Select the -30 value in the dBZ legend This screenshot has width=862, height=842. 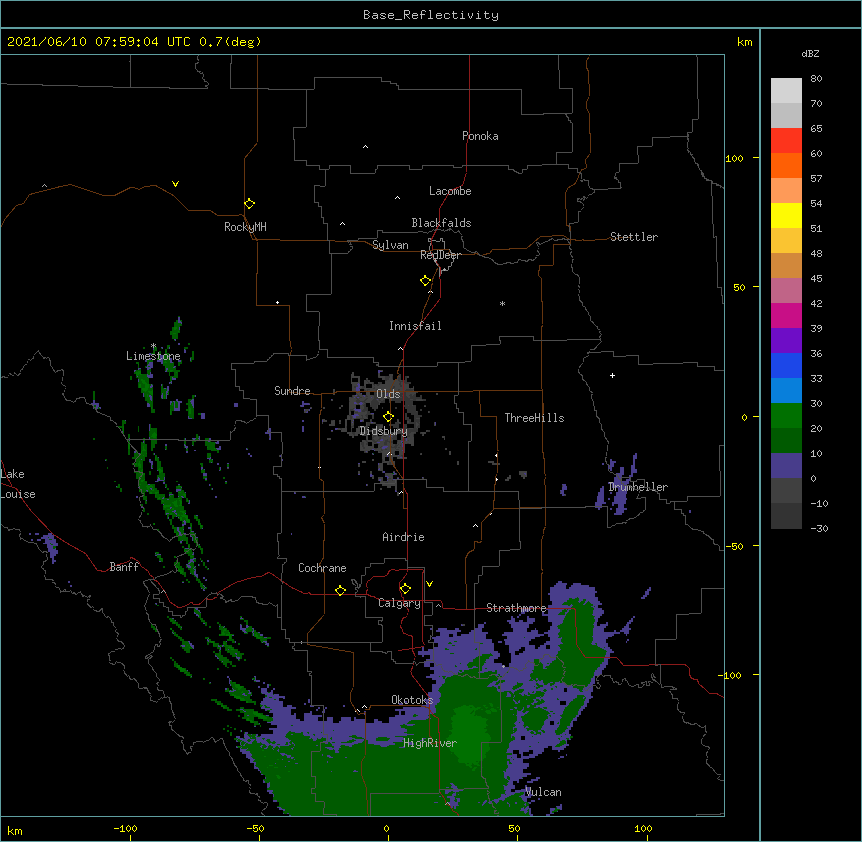pos(819,528)
